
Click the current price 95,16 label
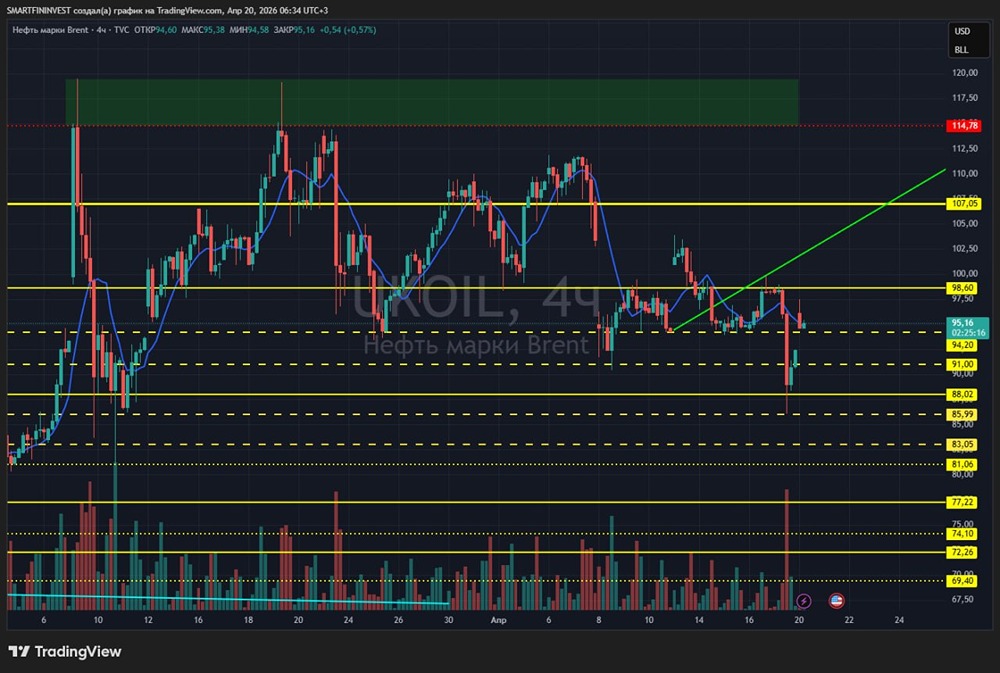pos(964,323)
